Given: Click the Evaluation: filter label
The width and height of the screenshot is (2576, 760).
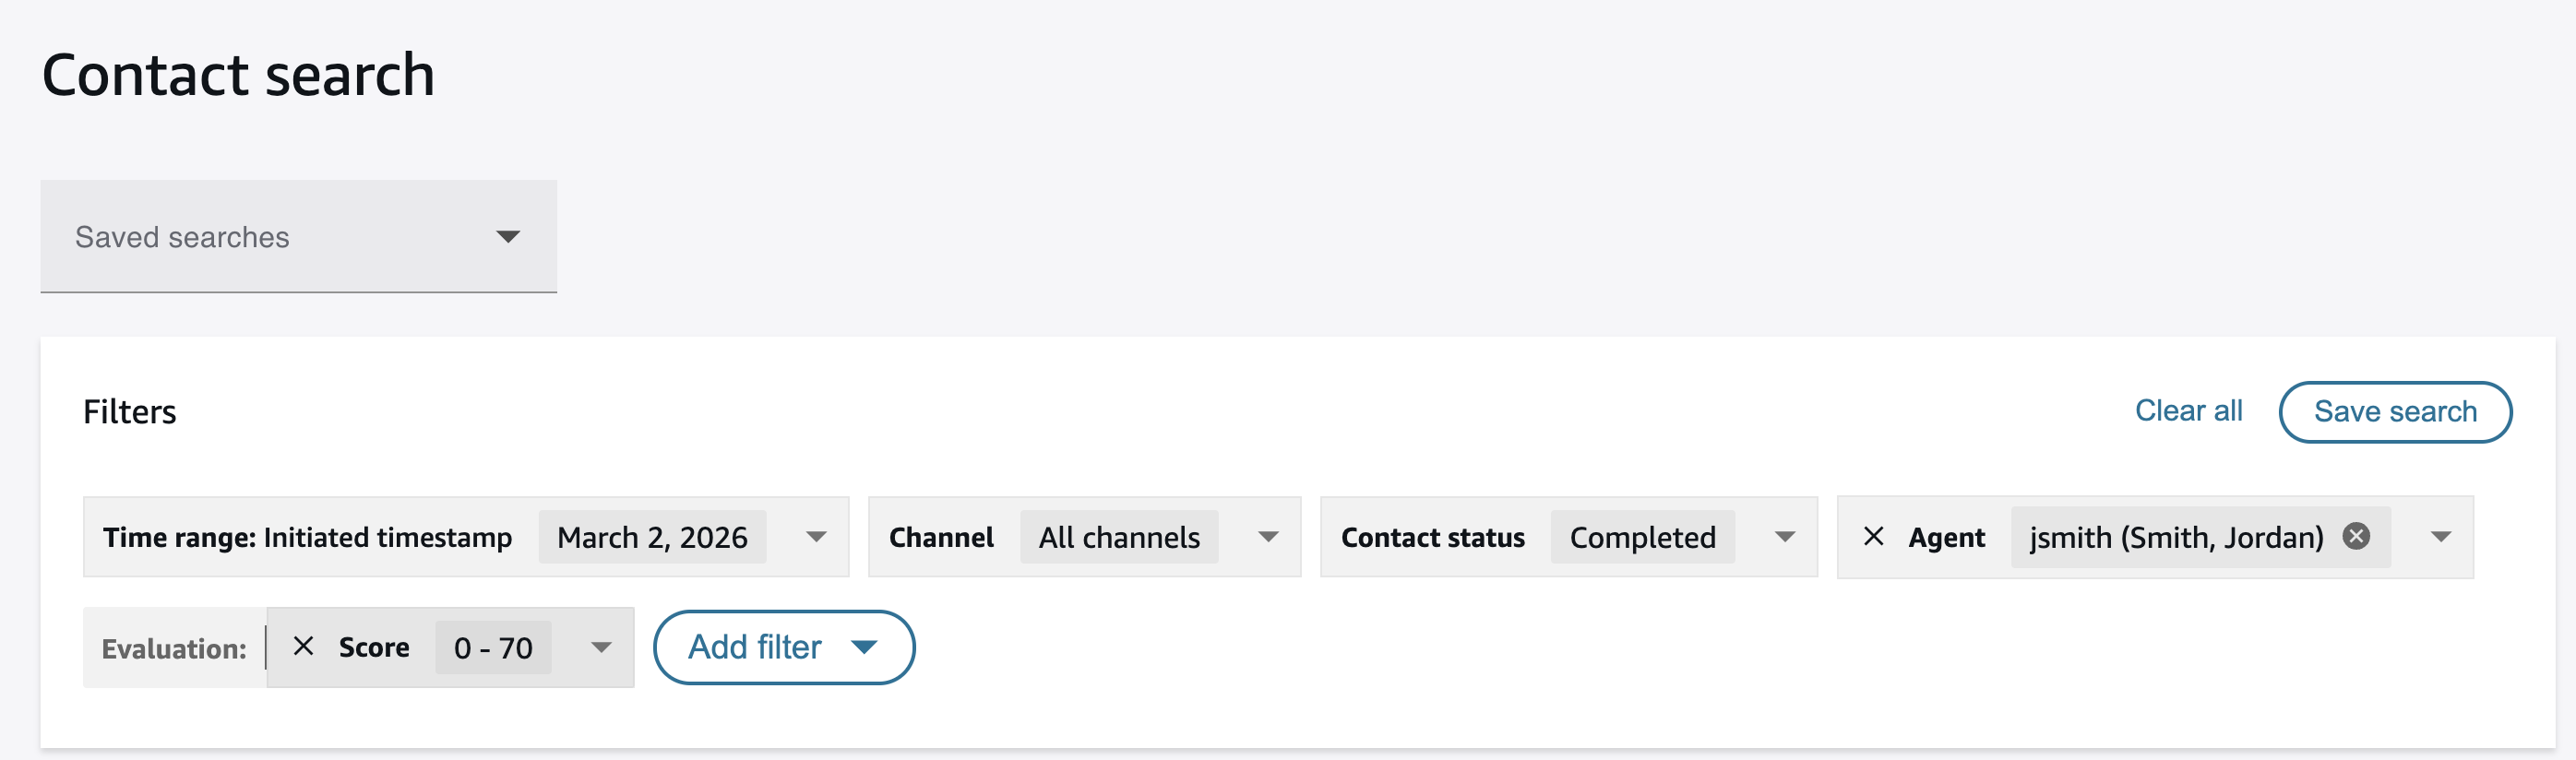Looking at the screenshot, I should tap(174, 648).
